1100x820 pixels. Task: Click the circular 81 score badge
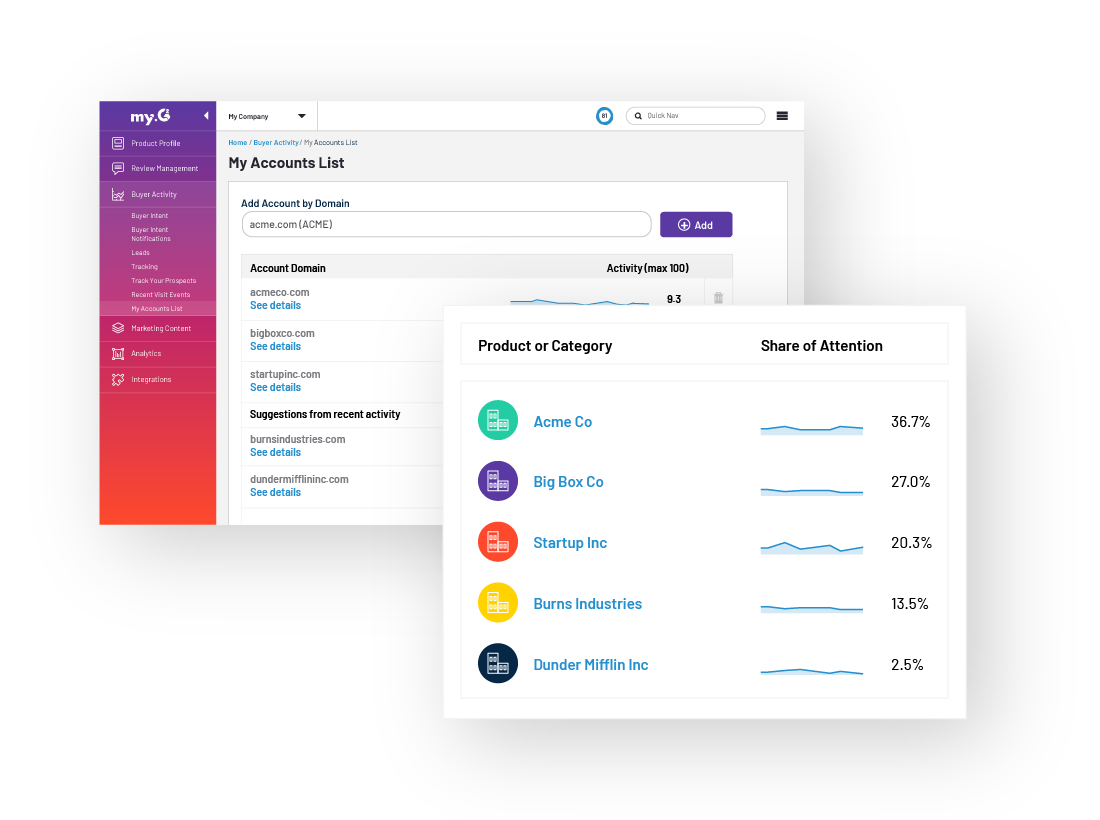point(604,116)
